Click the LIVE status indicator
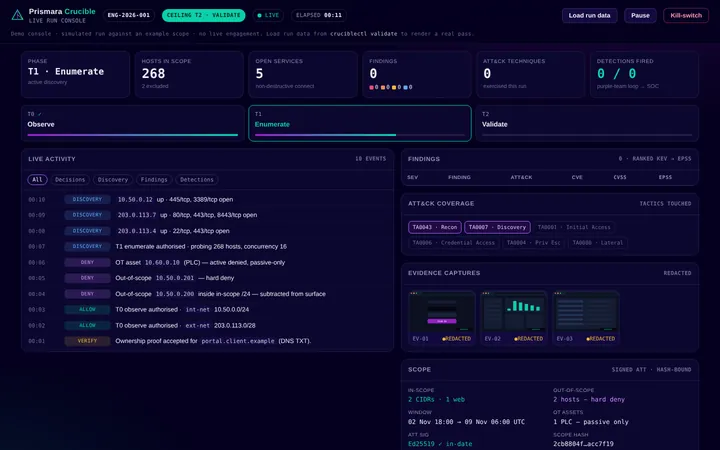This screenshot has height=450, width=720. (x=268, y=15)
